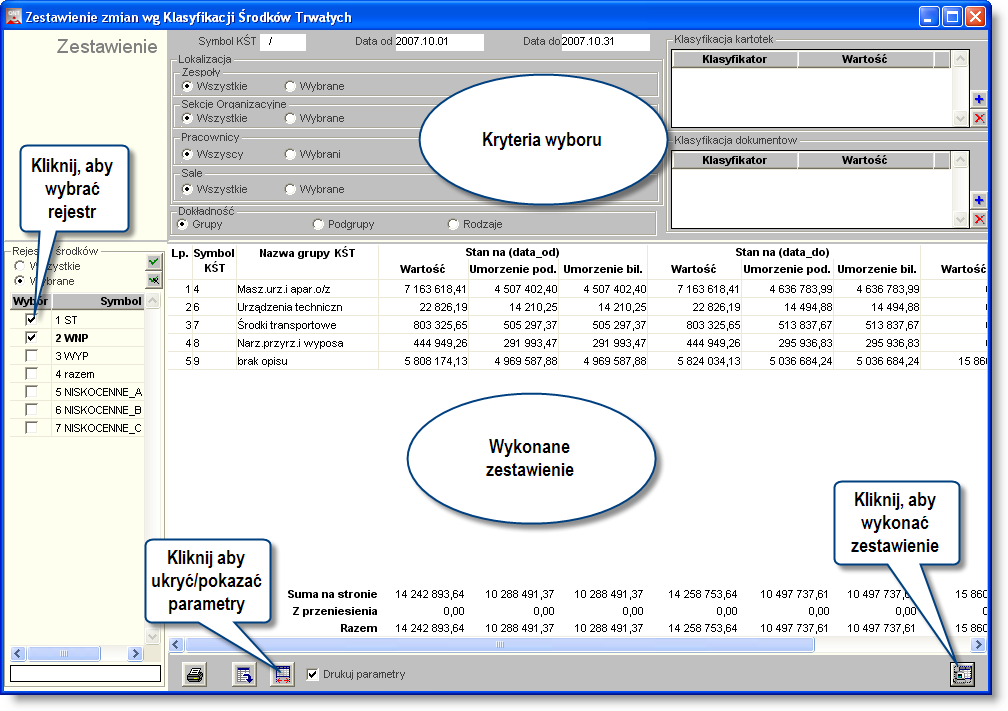Screen dimensions: 1008x711
Task: Select Wybrane under Zespoły
Action: (x=291, y=86)
